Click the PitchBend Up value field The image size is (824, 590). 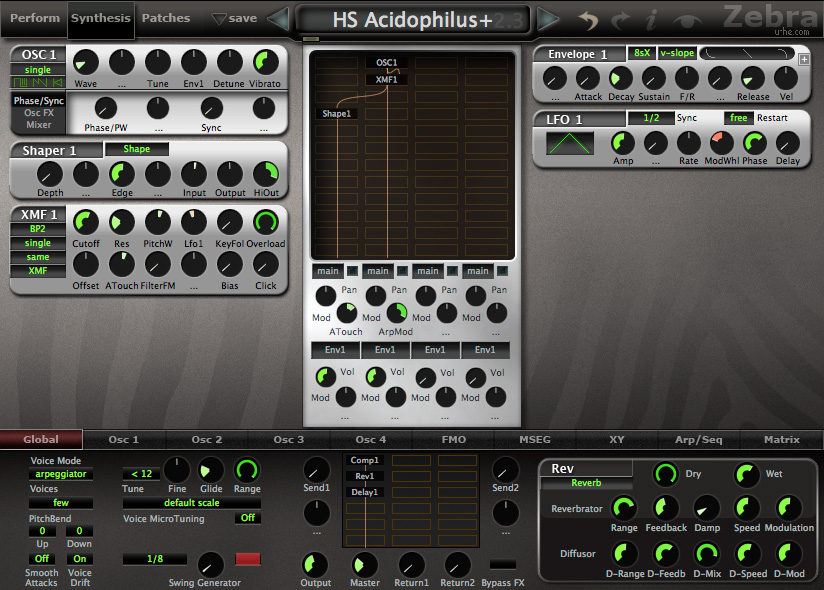click(x=42, y=531)
